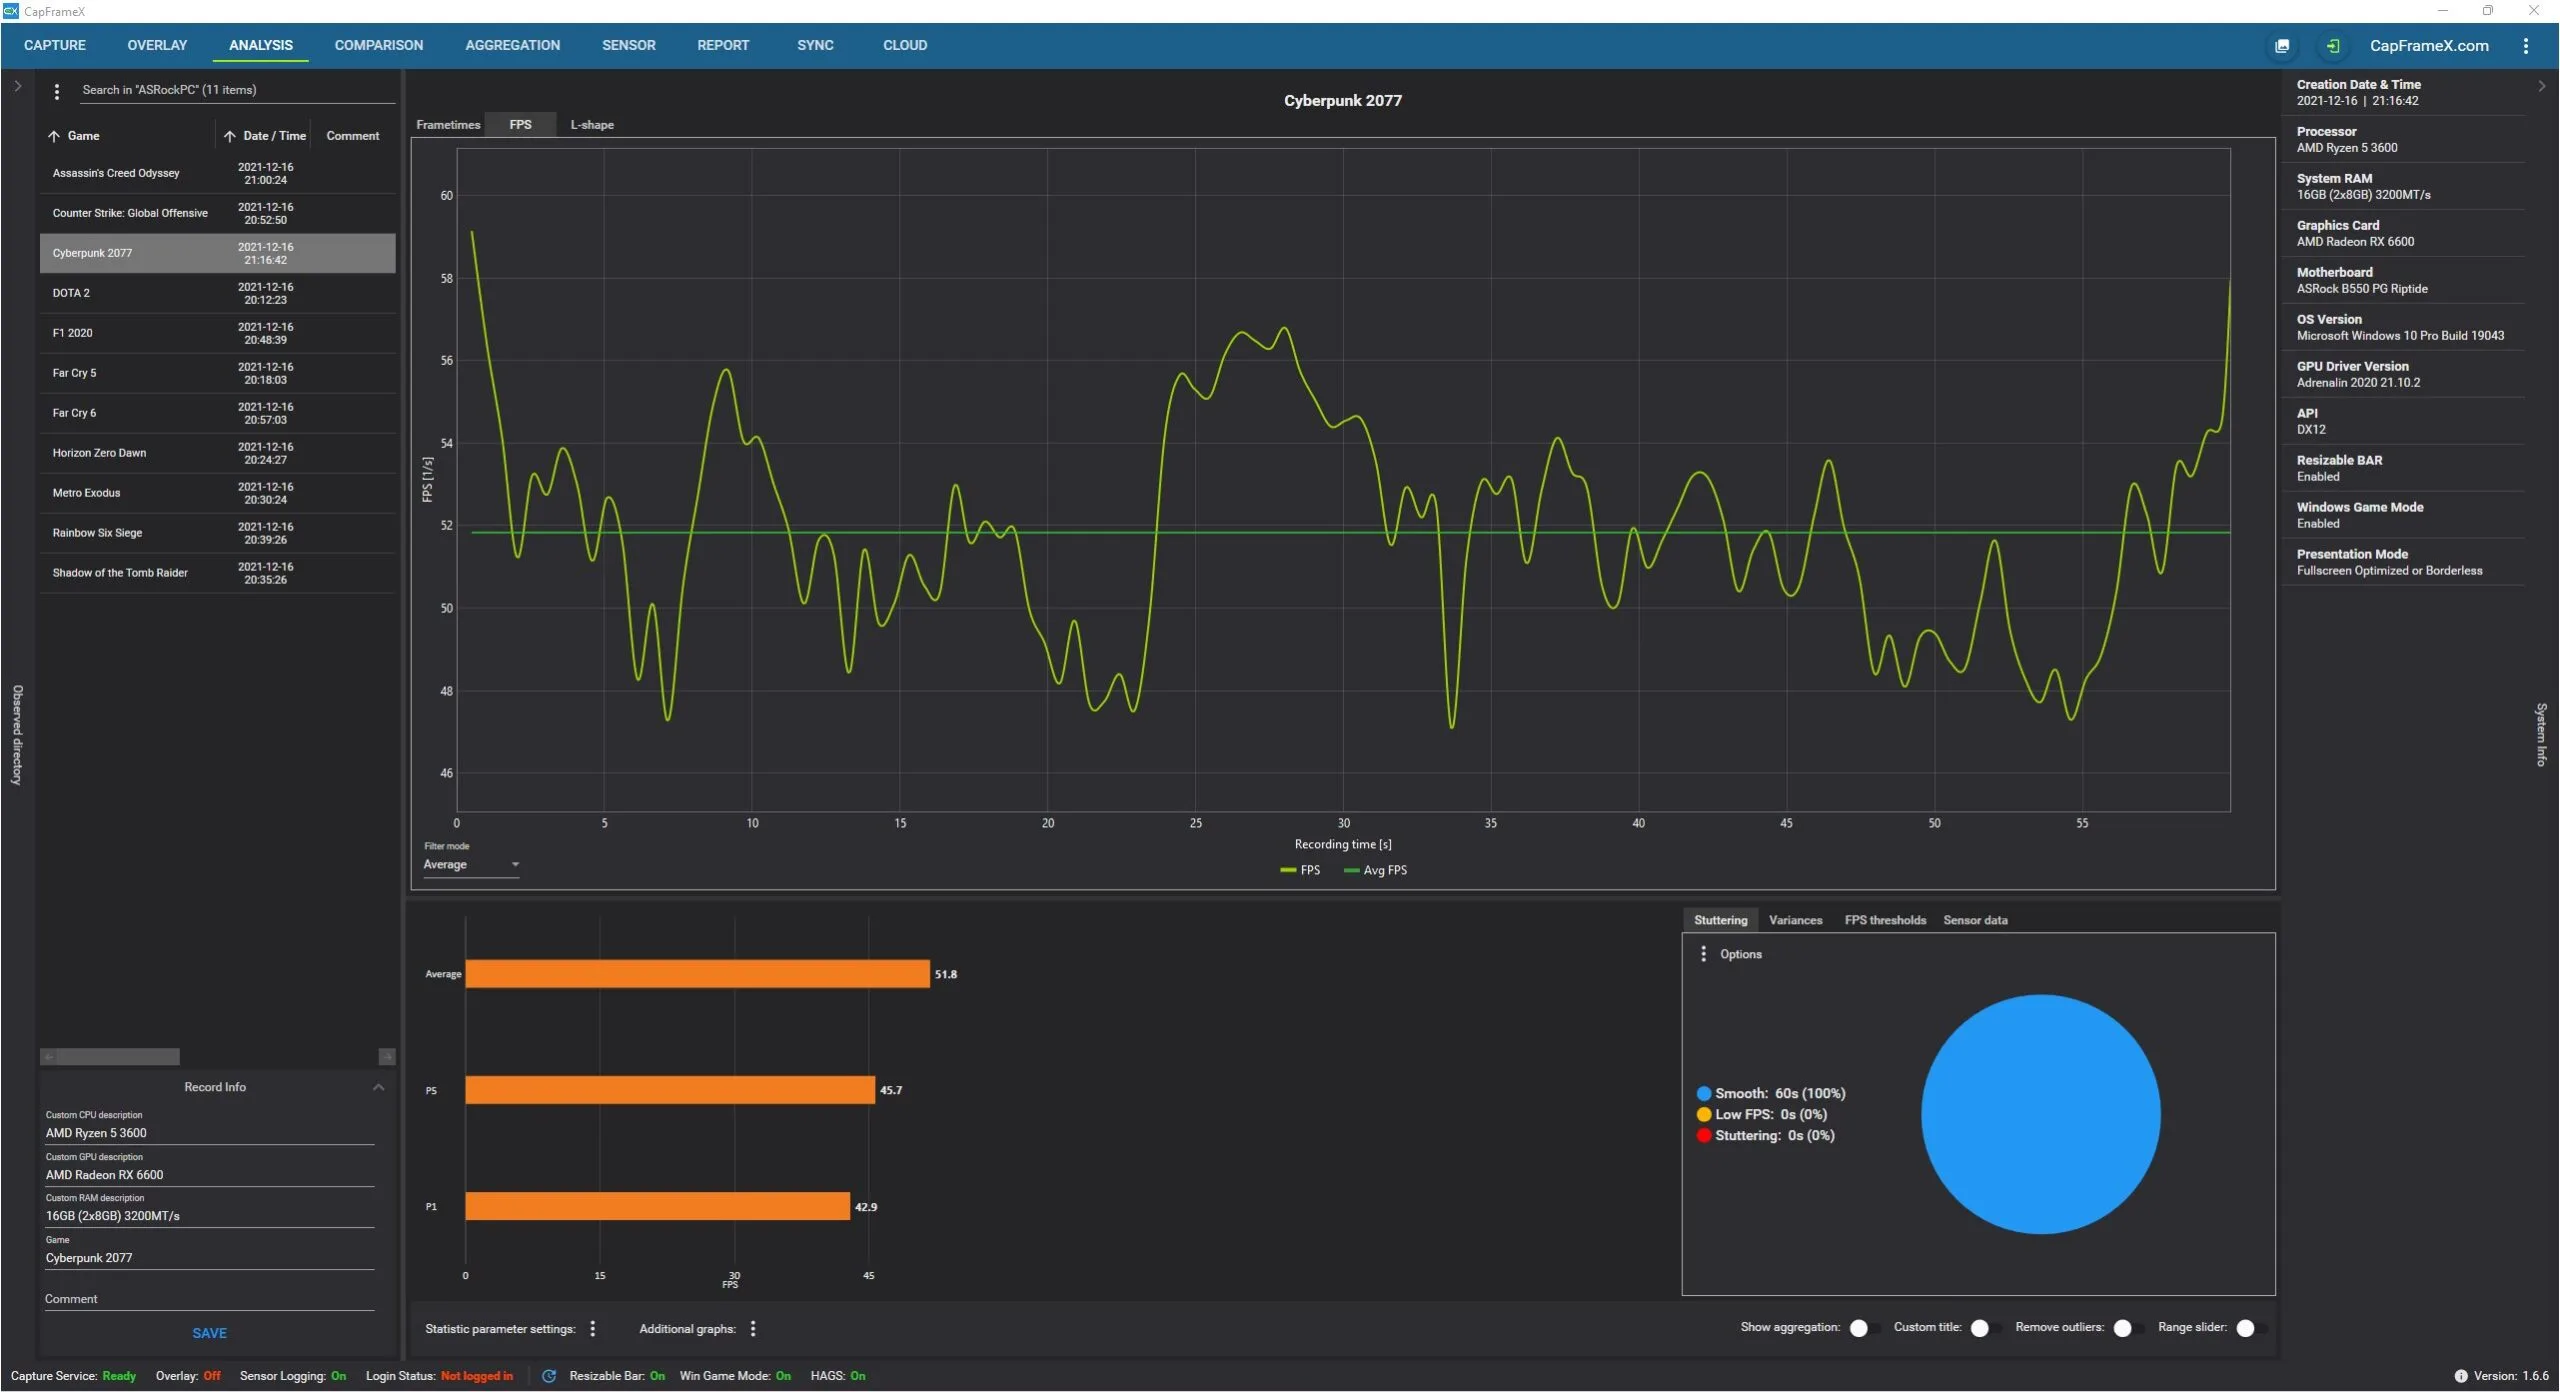Viewport: 2560px width, 1392px height.
Task: Open the FPS thresholds tab
Action: (x=1885, y=920)
